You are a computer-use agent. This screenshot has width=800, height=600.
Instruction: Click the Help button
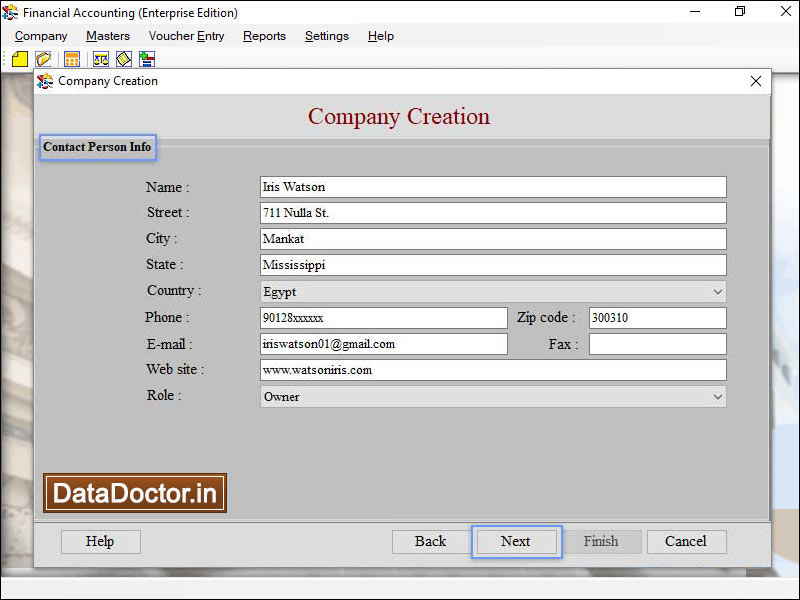[100, 541]
